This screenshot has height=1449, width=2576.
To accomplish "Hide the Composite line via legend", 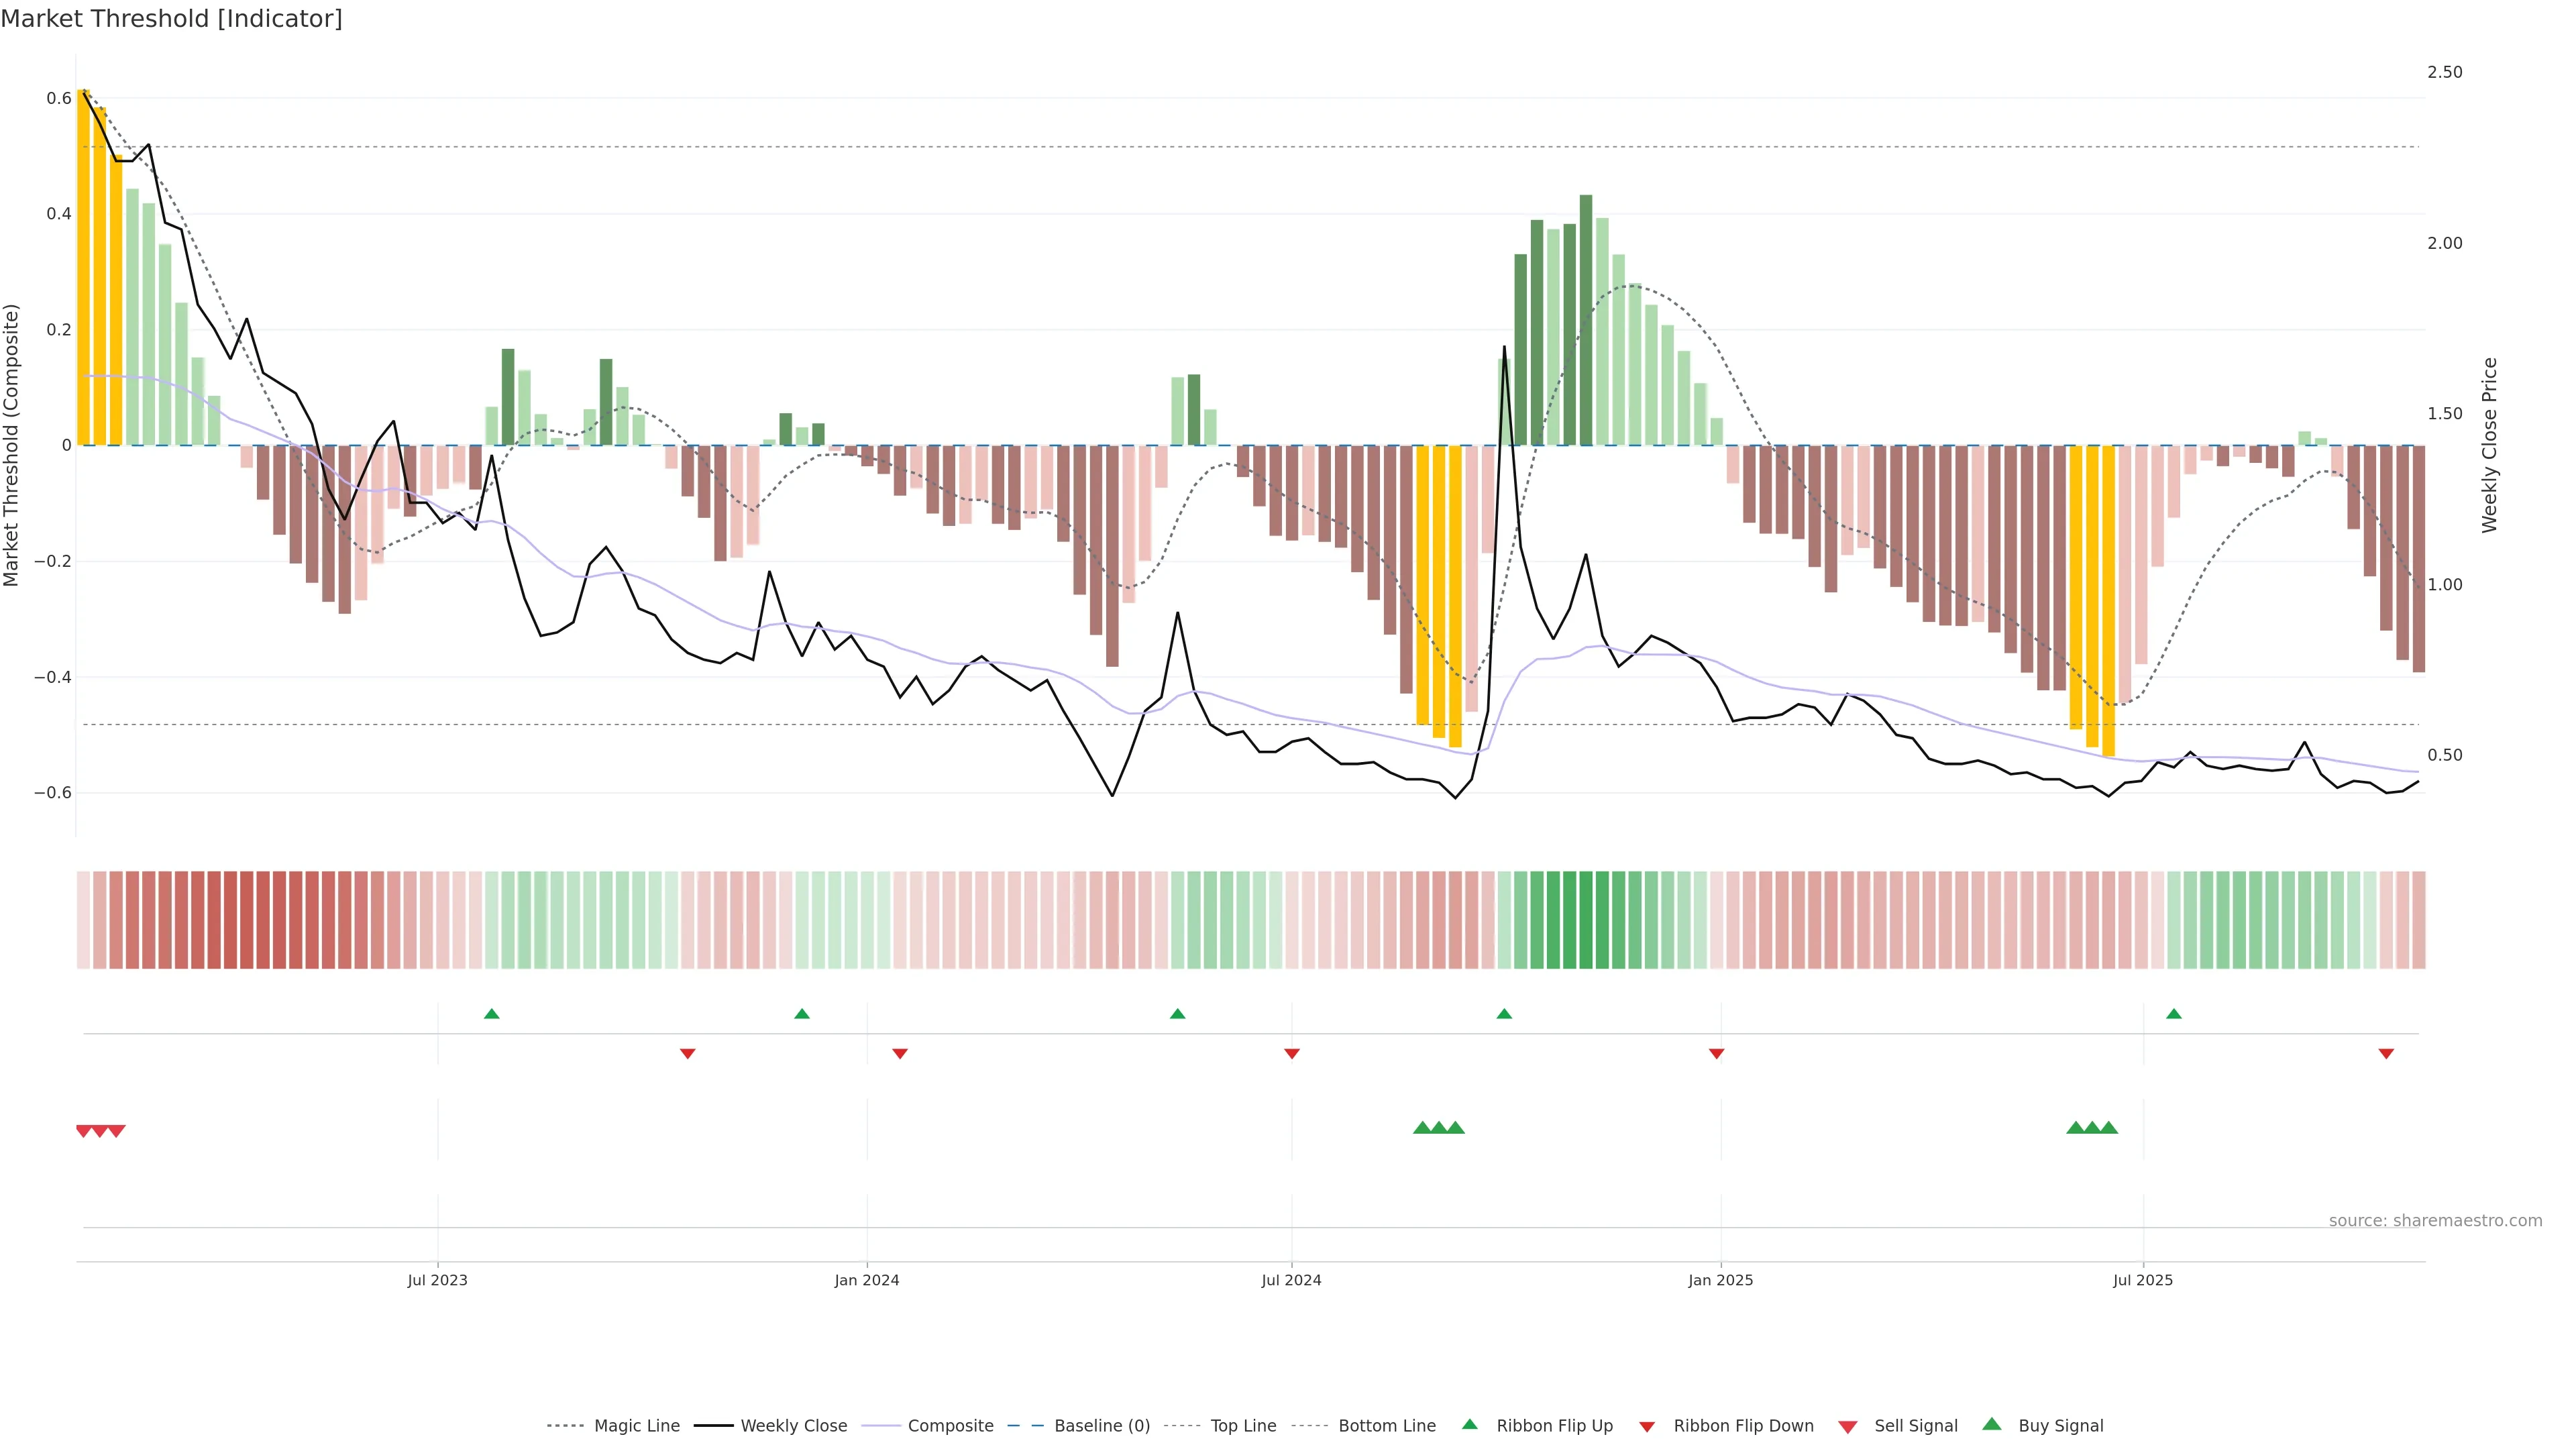I will pyautogui.click(x=950, y=1425).
